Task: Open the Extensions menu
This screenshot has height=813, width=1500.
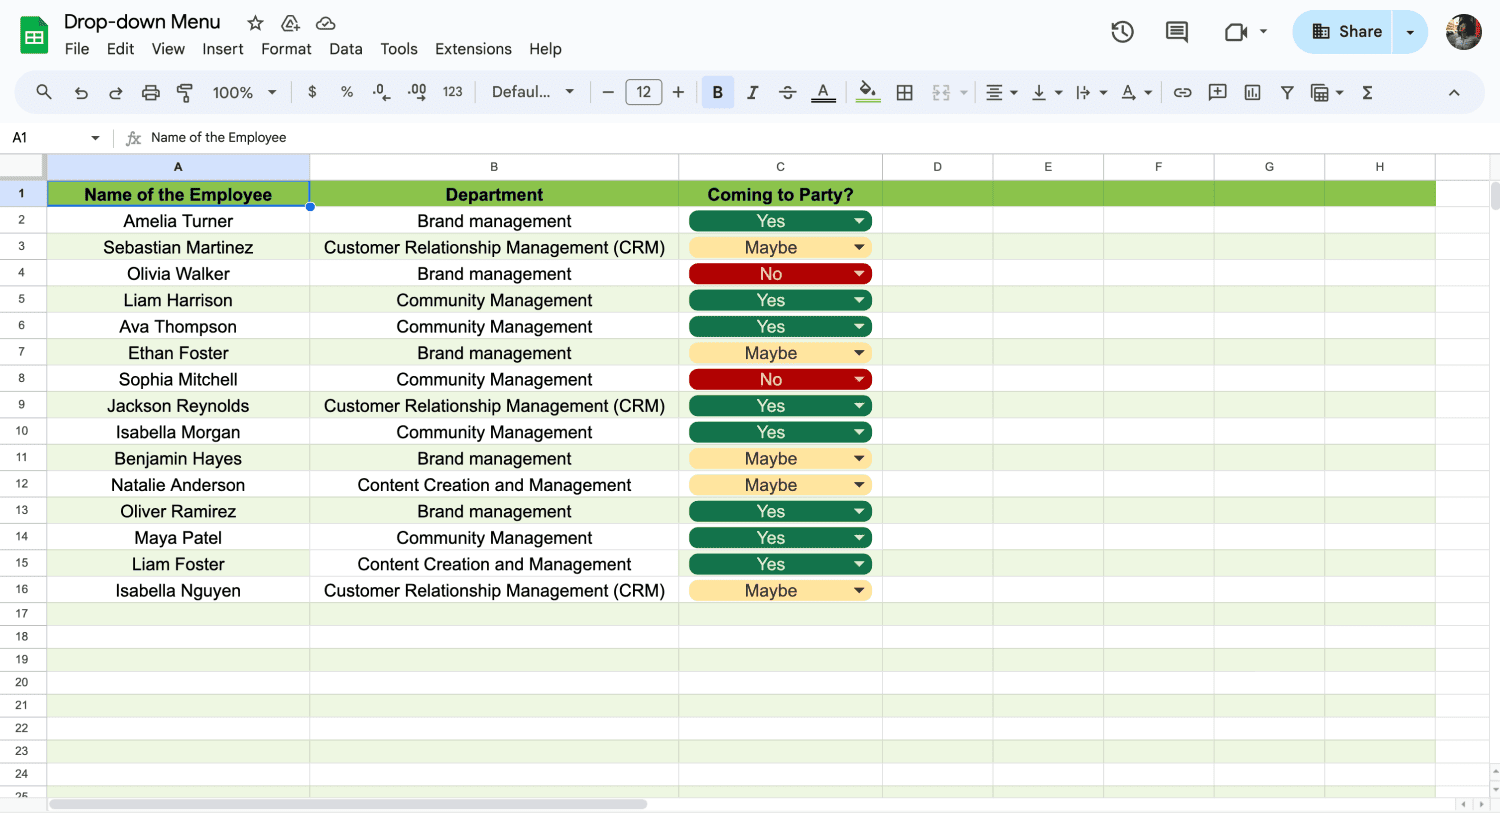Action: pos(473,49)
